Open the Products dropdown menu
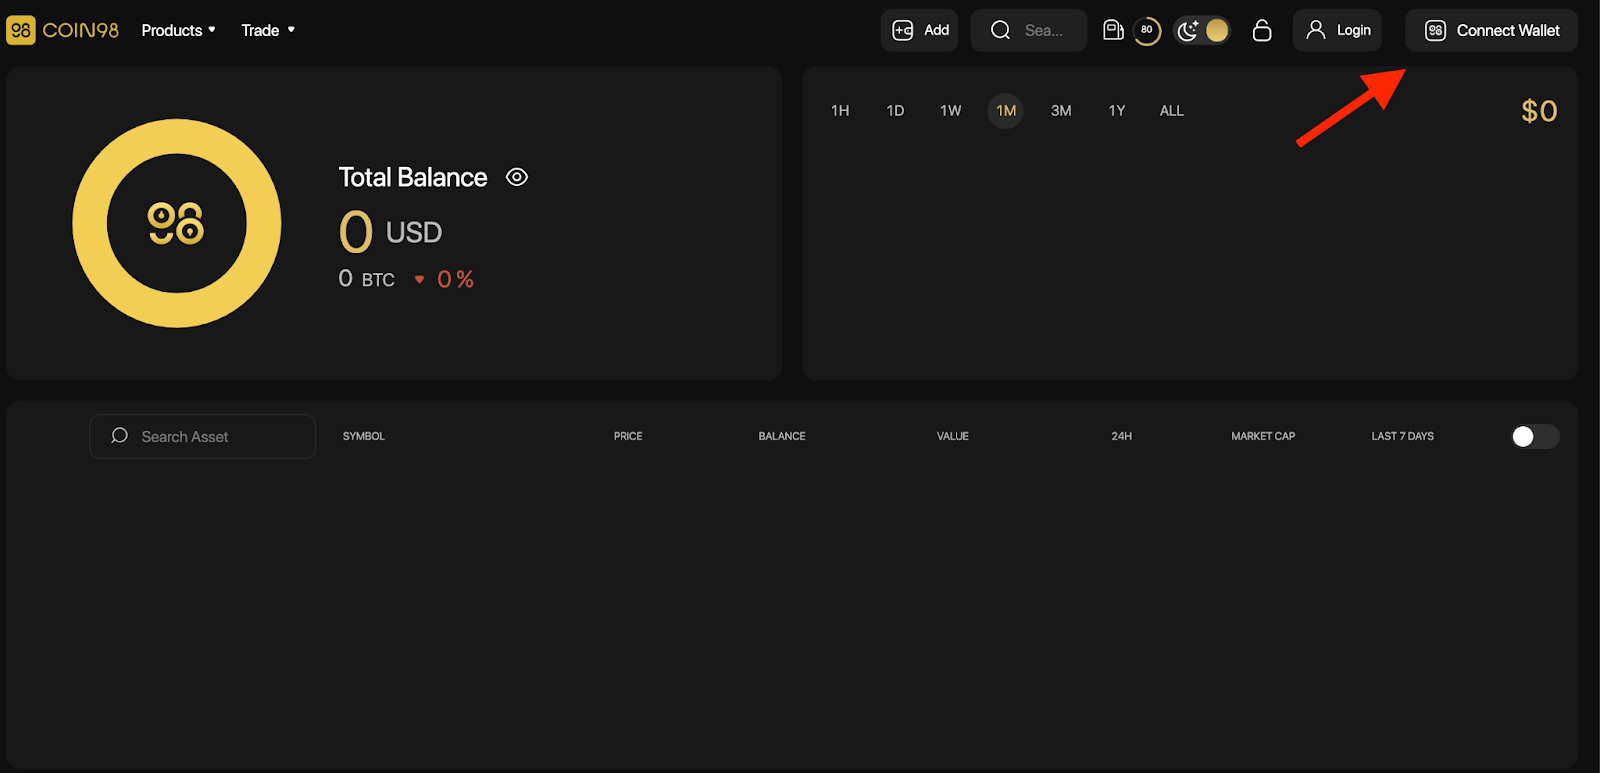 pyautogui.click(x=178, y=30)
